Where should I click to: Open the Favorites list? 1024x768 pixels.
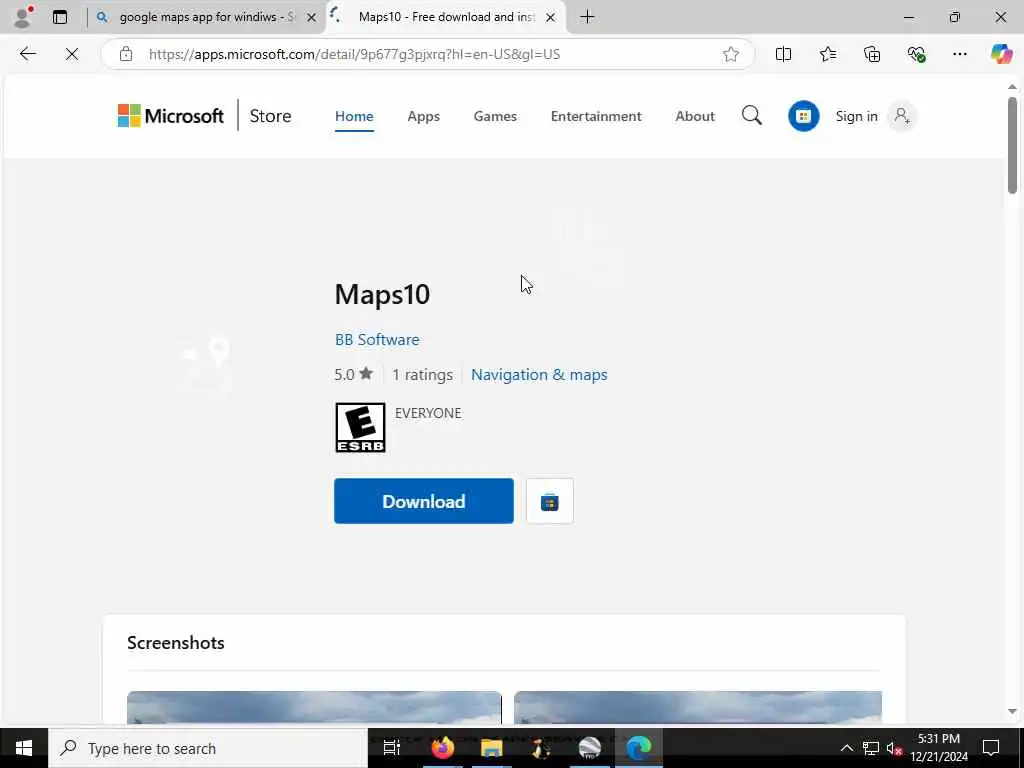pos(827,54)
